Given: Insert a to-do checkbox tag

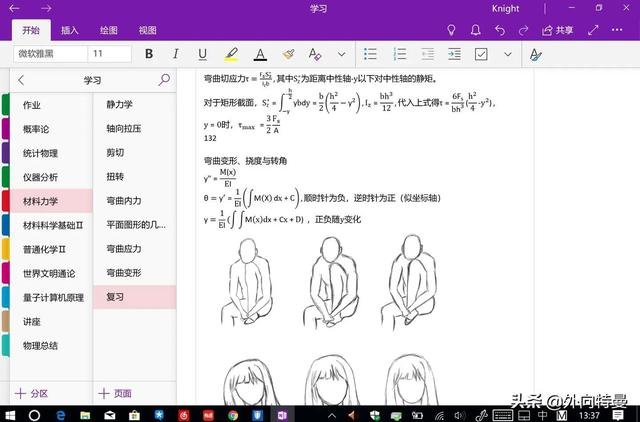Looking at the screenshot, I should [x=481, y=54].
